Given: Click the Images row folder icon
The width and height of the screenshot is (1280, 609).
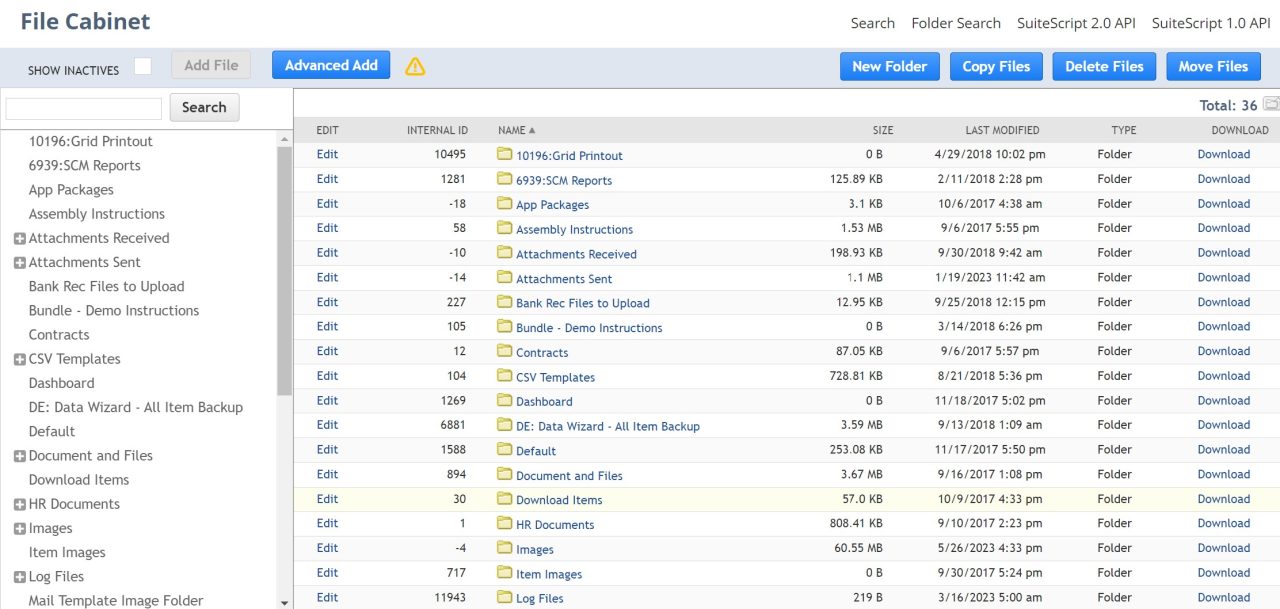Looking at the screenshot, I should (504, 548).
